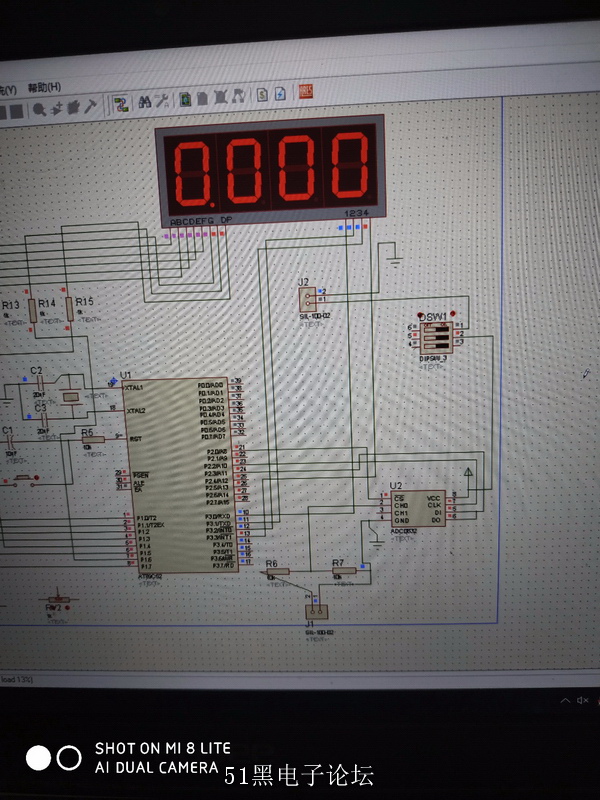The height and width of the screenshot is (800, 600).
Task: Click the 1234 digit-select pin label
Action: [357, 213]
